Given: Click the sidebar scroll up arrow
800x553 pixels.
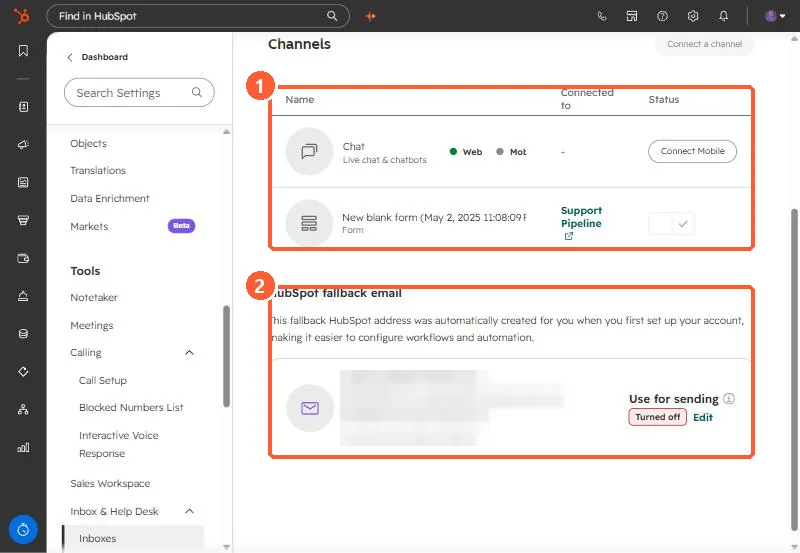Looking at the screenshot, I should click(x=227, y=132).
